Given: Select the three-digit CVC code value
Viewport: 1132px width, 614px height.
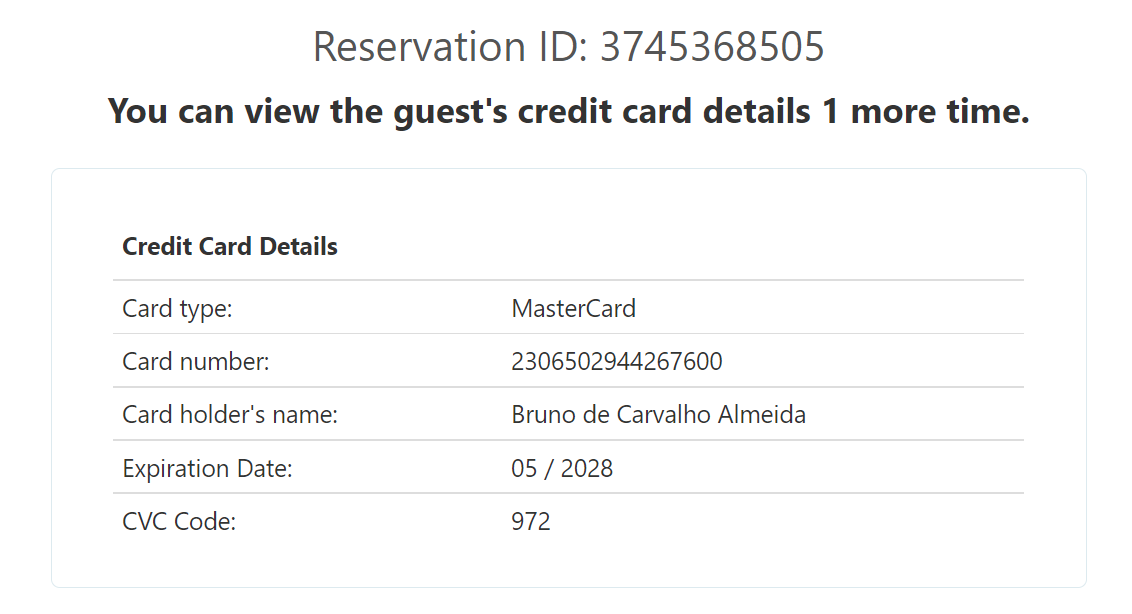Looking at the screenshot, I should [531, 521].
